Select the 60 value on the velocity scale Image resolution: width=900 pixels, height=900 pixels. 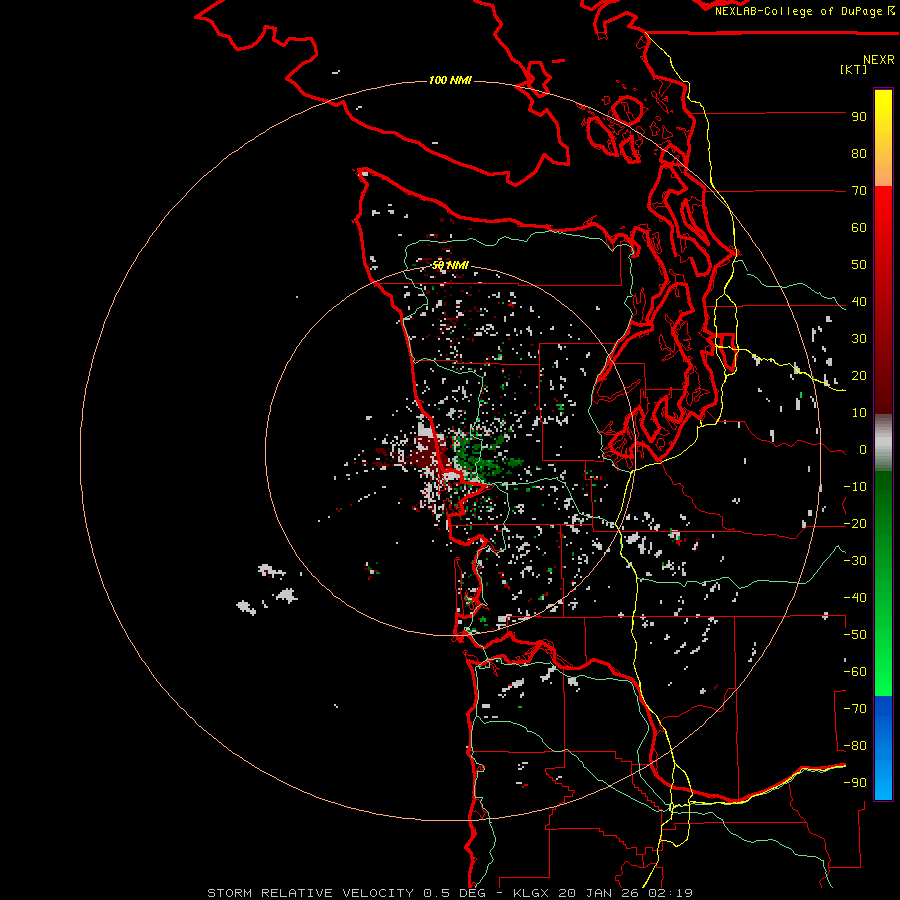tap(859, 228)
